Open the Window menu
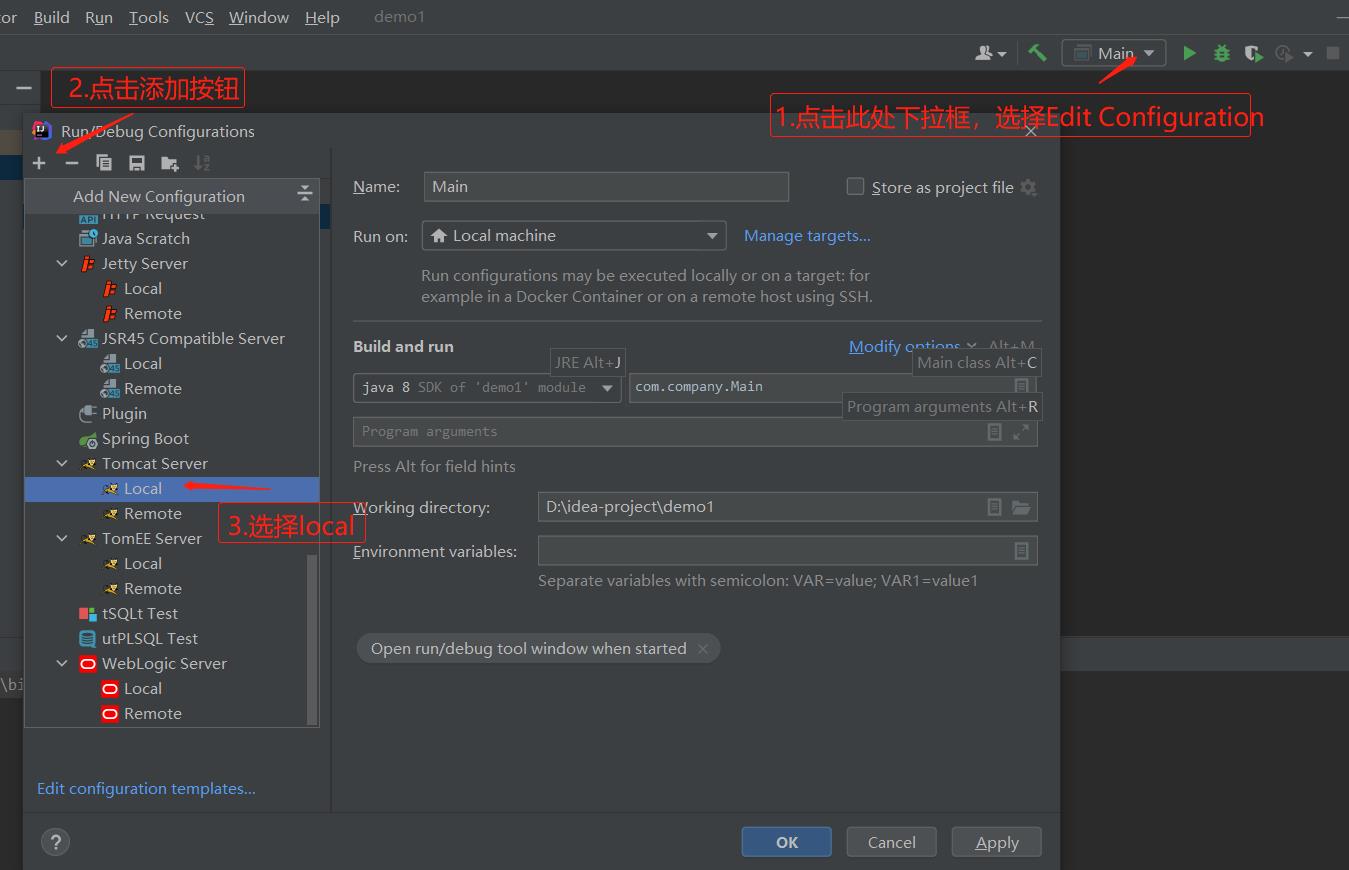Image resolution: width=1349 pixels, height=870 pixels. pyautogui.click(x=259, y=17)
